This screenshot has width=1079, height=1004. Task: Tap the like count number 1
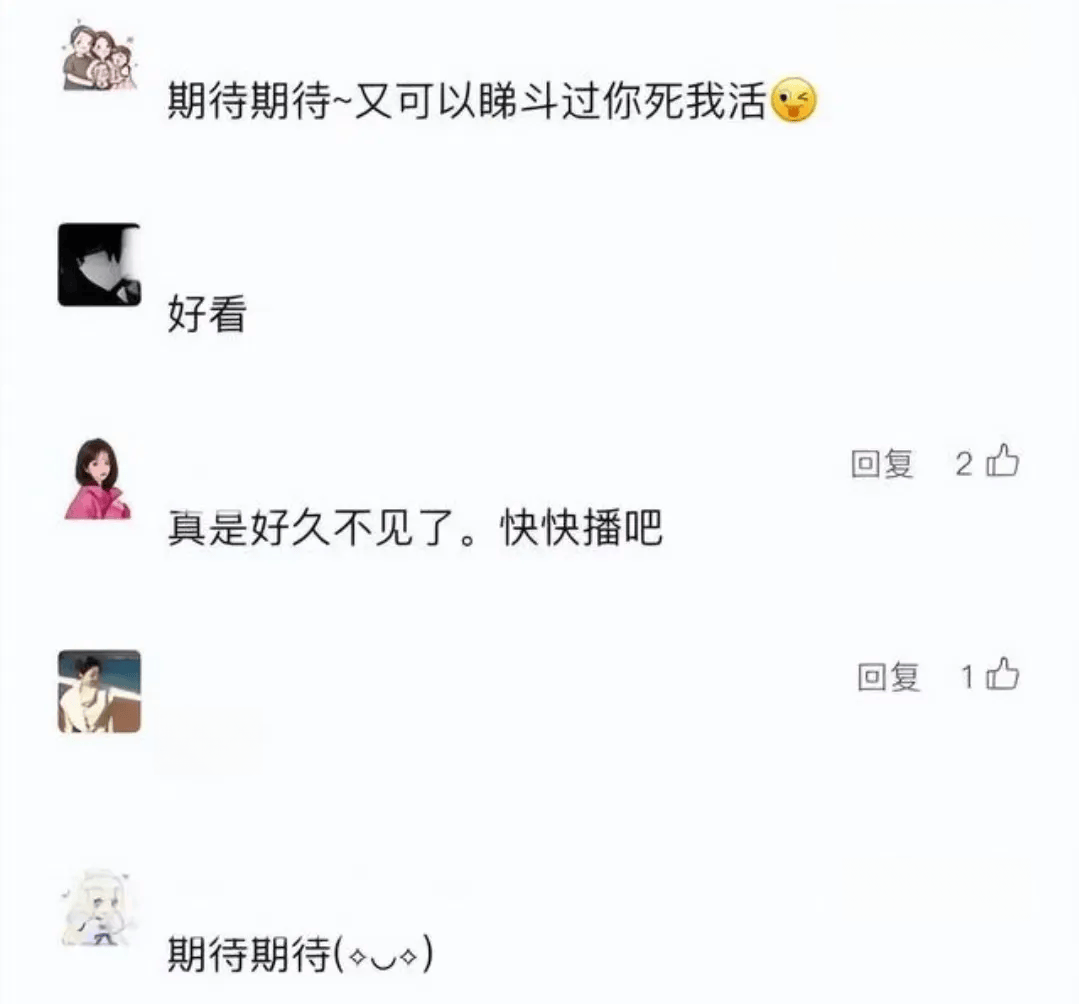point(967,677)
